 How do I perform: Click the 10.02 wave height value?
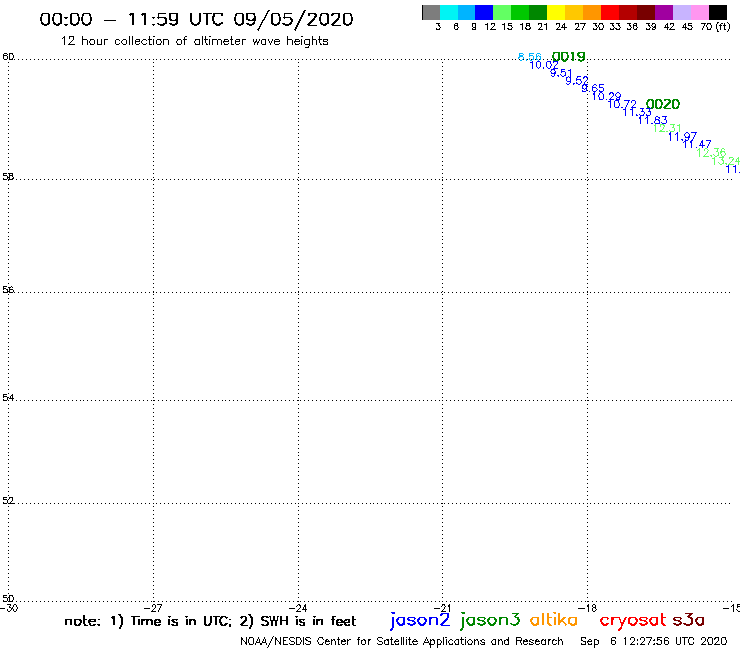tap(544, 65)
